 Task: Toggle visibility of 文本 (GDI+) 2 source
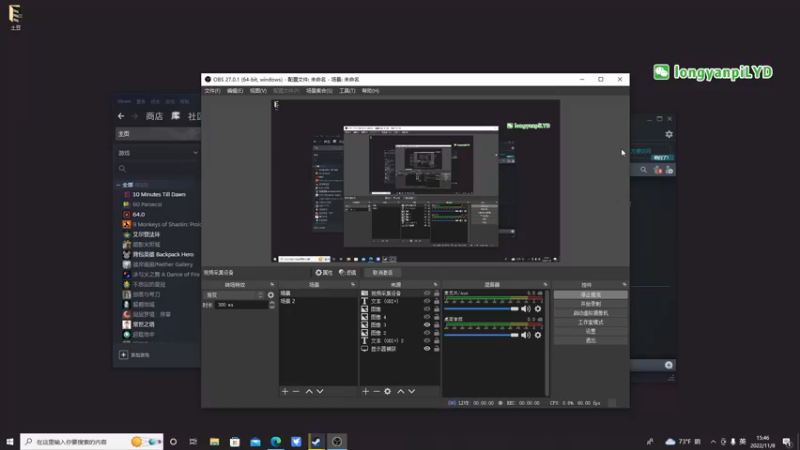coord(427,340)
